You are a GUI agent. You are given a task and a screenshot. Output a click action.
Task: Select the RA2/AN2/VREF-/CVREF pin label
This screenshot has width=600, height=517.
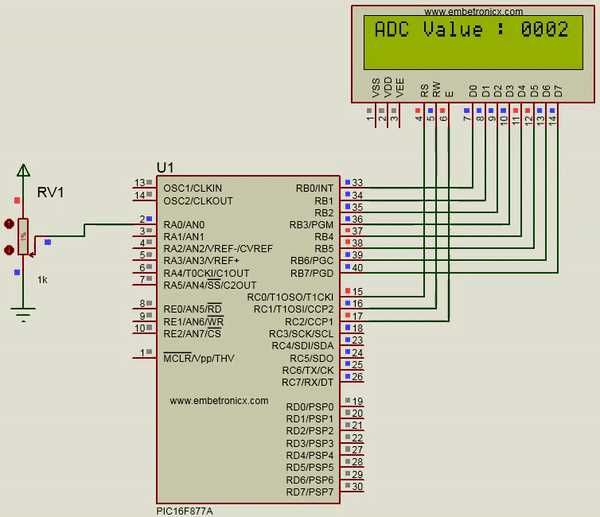pyautogui.click(x=218, y=249)
